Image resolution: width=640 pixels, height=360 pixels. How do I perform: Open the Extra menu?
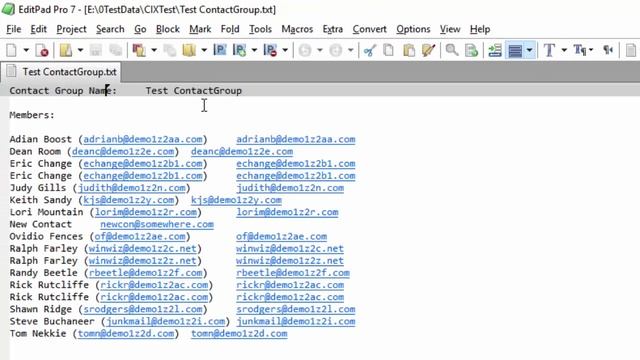pos(333,29)
